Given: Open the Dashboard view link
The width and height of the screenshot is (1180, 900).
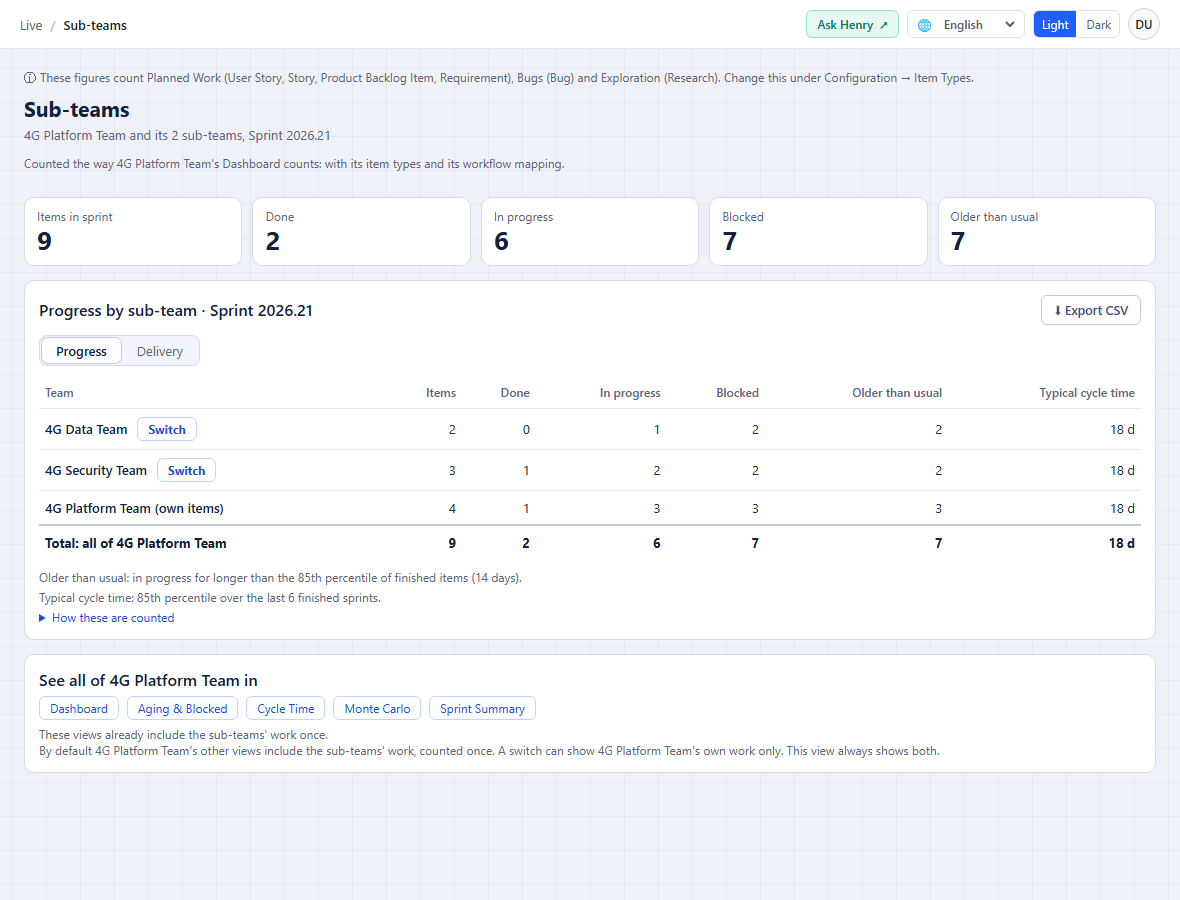Looking at the screenshot, I should coord(79,709).
